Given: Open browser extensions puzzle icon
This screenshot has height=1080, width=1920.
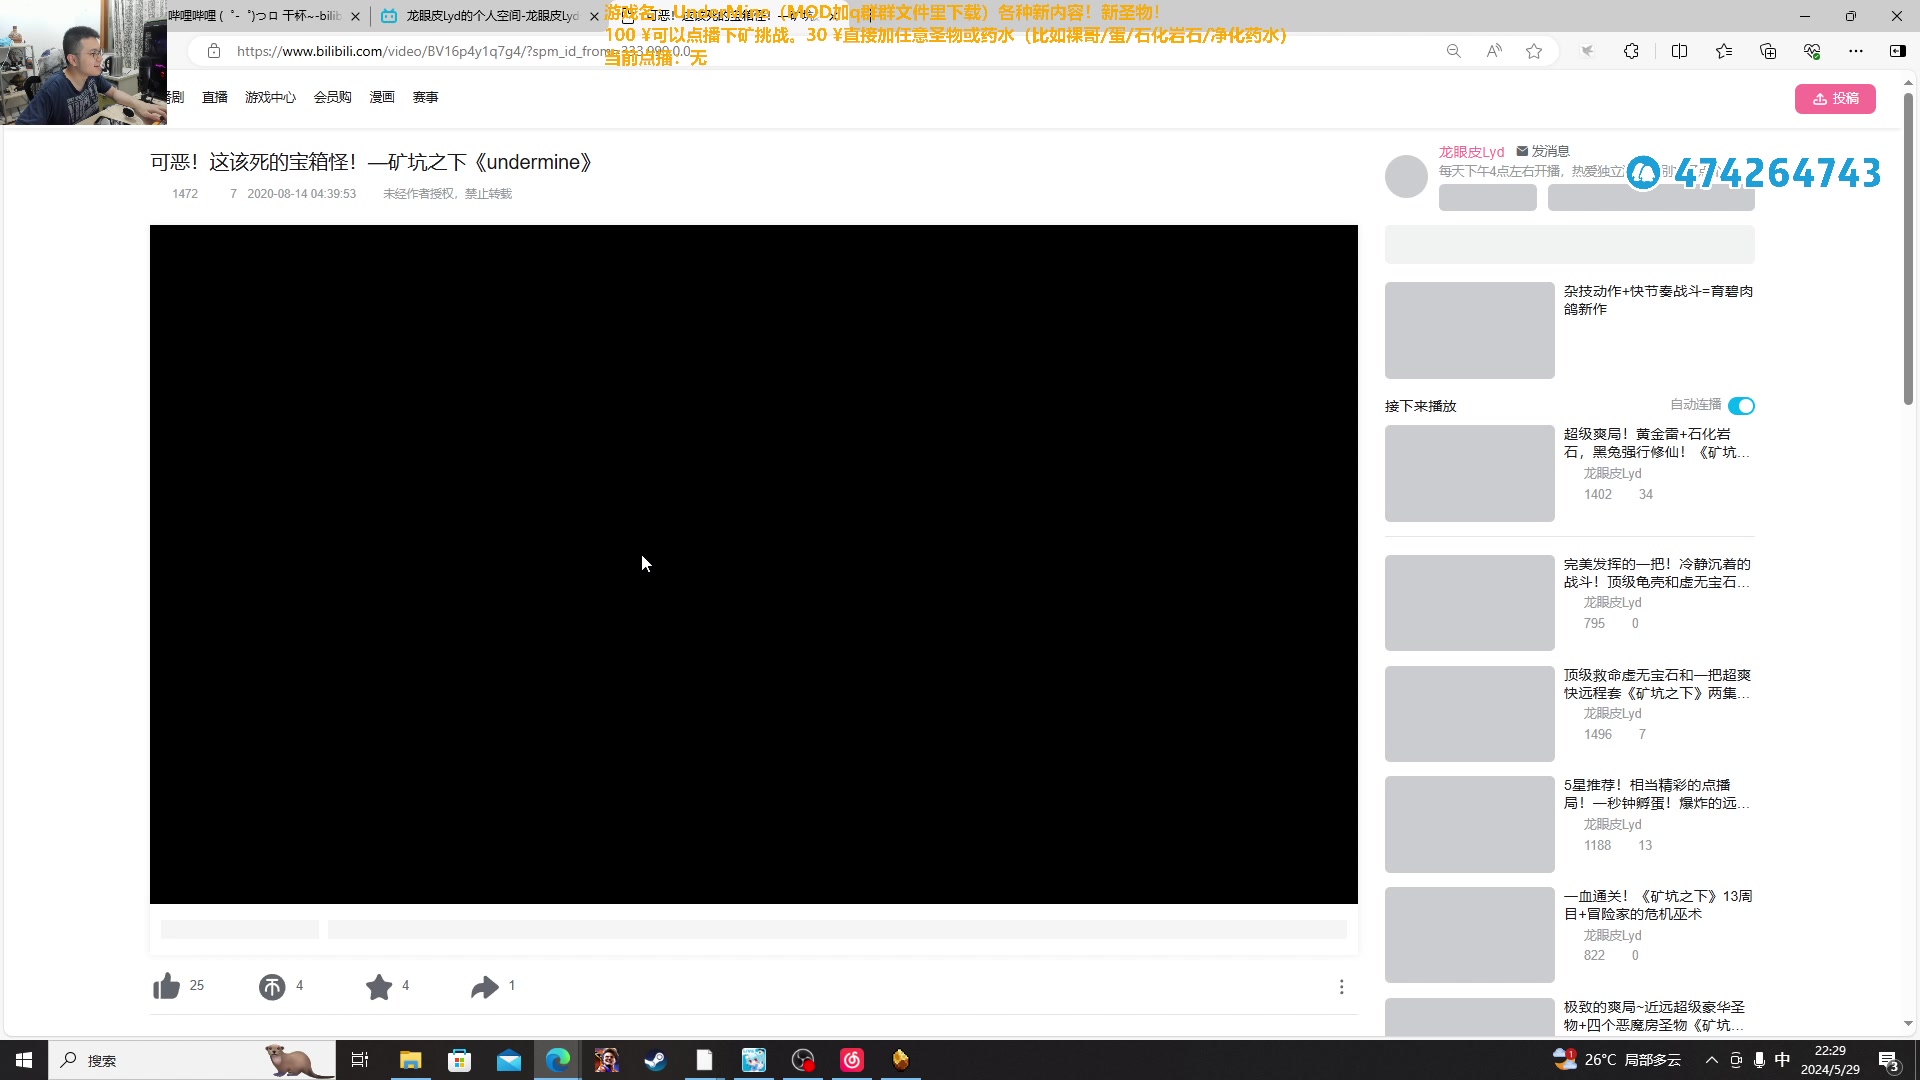Looking at the screenshot, I should pos(1631,51).
